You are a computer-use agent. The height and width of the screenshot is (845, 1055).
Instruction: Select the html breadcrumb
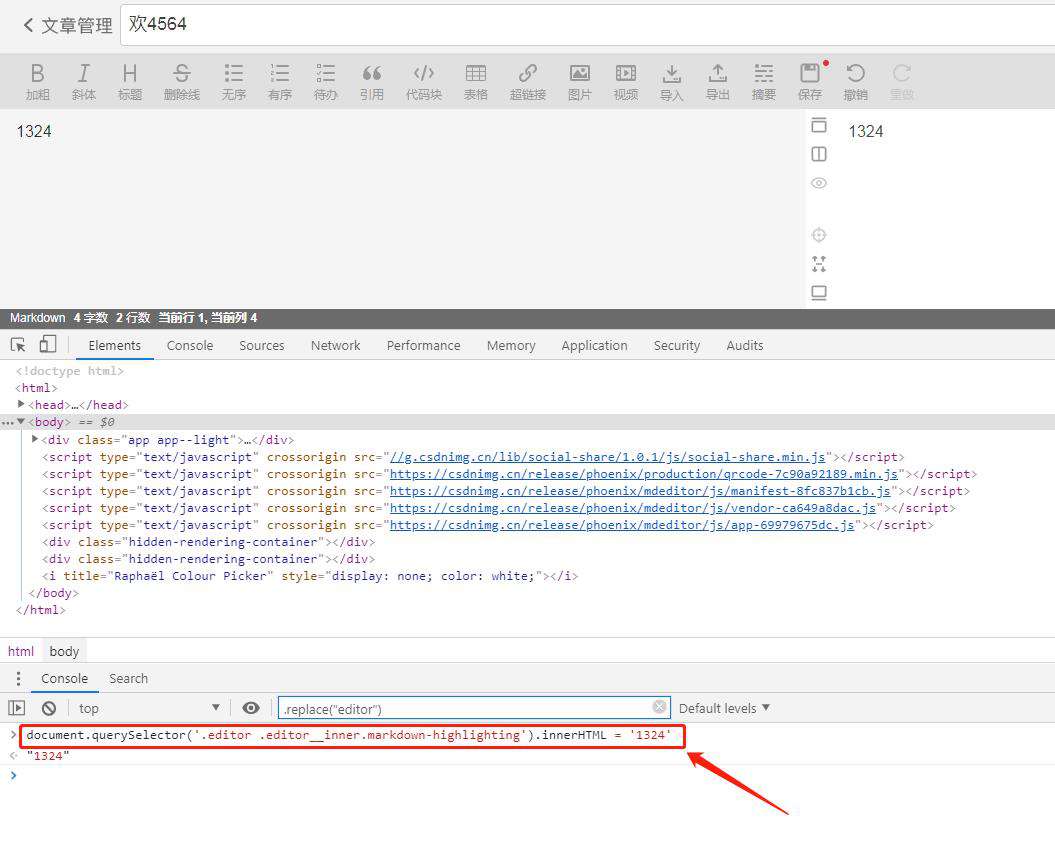(x=21, y=651)
